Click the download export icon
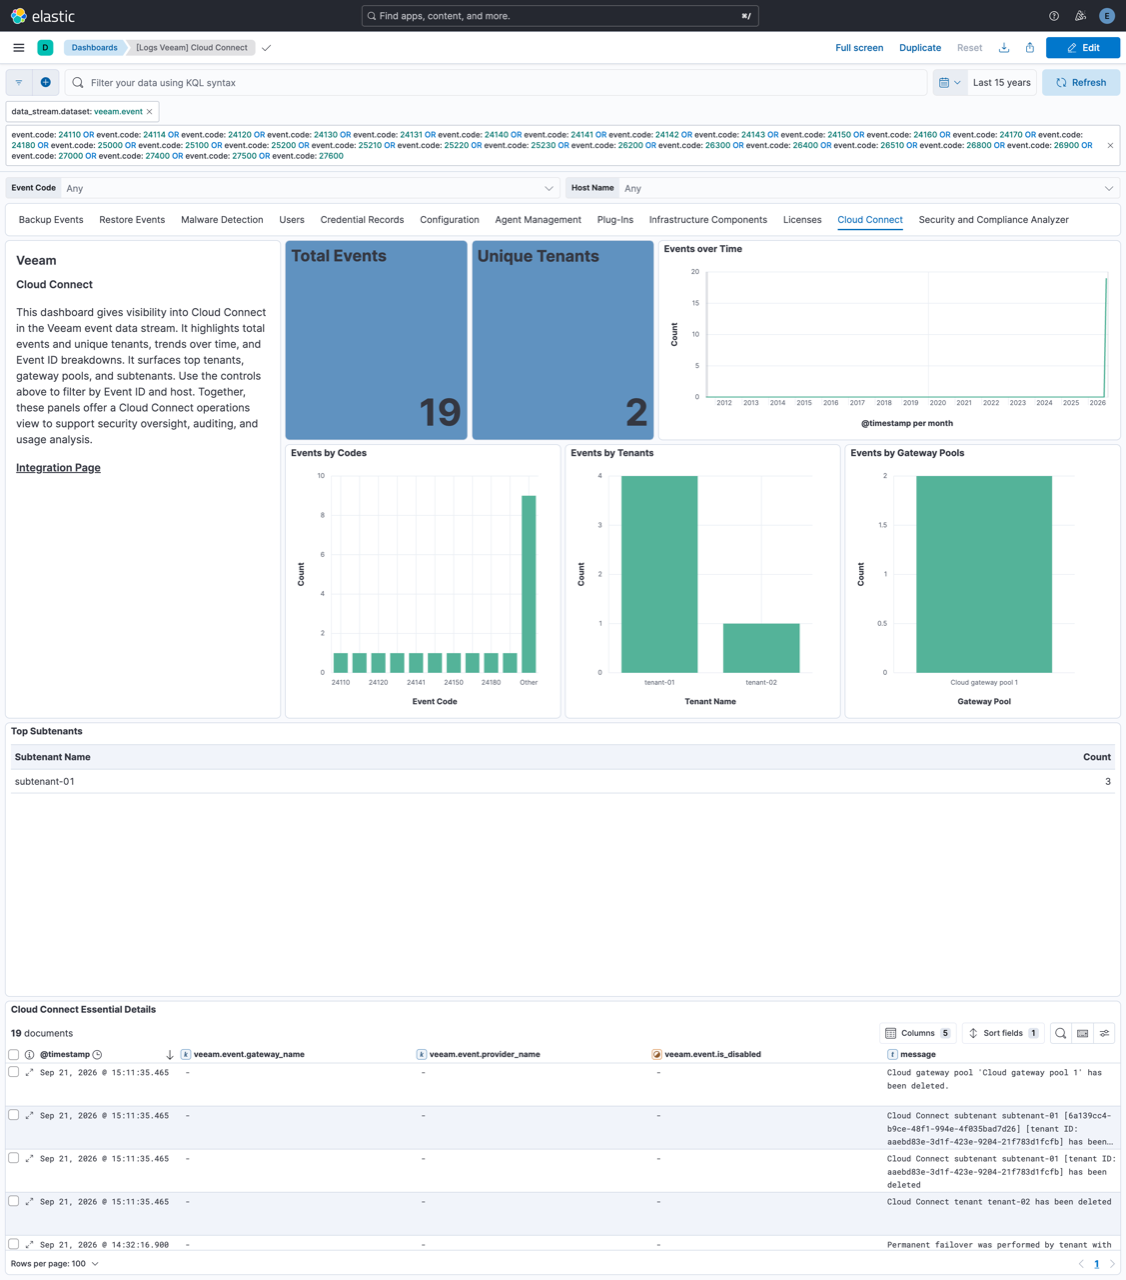Image resolution: width=1126 pixels, height=1280 pixels. click(x=1004, y=48)
